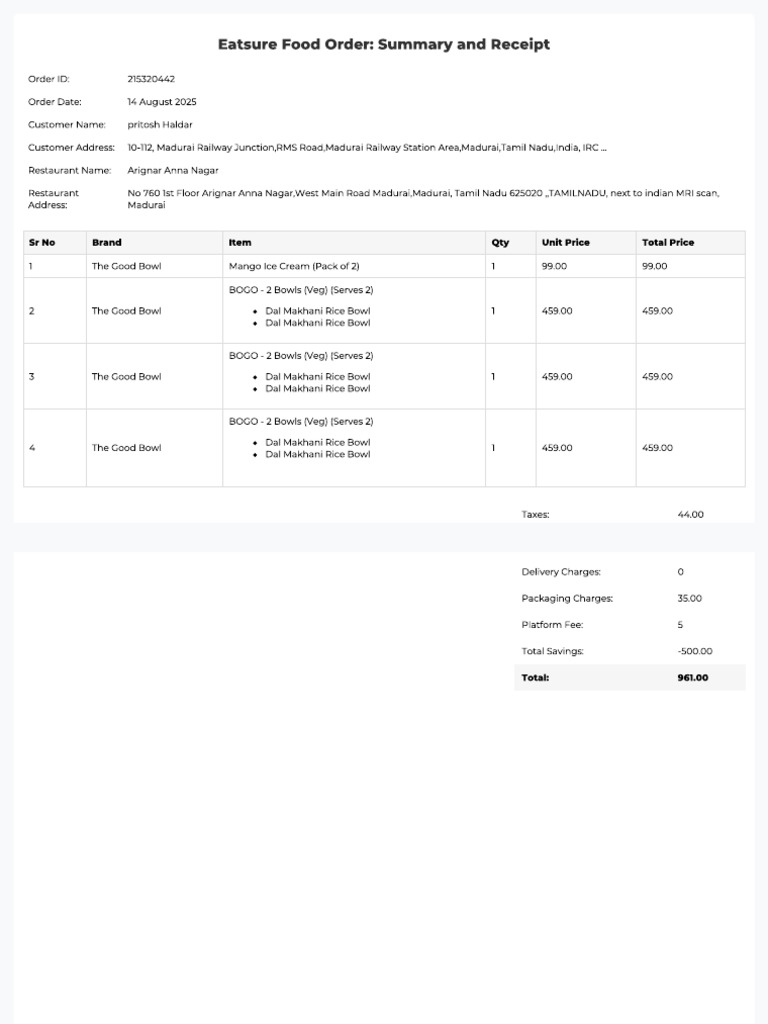Click the bold Total amount 961.00
Image resolution: width=768 pixels, height=1024 pixels.
693,678
